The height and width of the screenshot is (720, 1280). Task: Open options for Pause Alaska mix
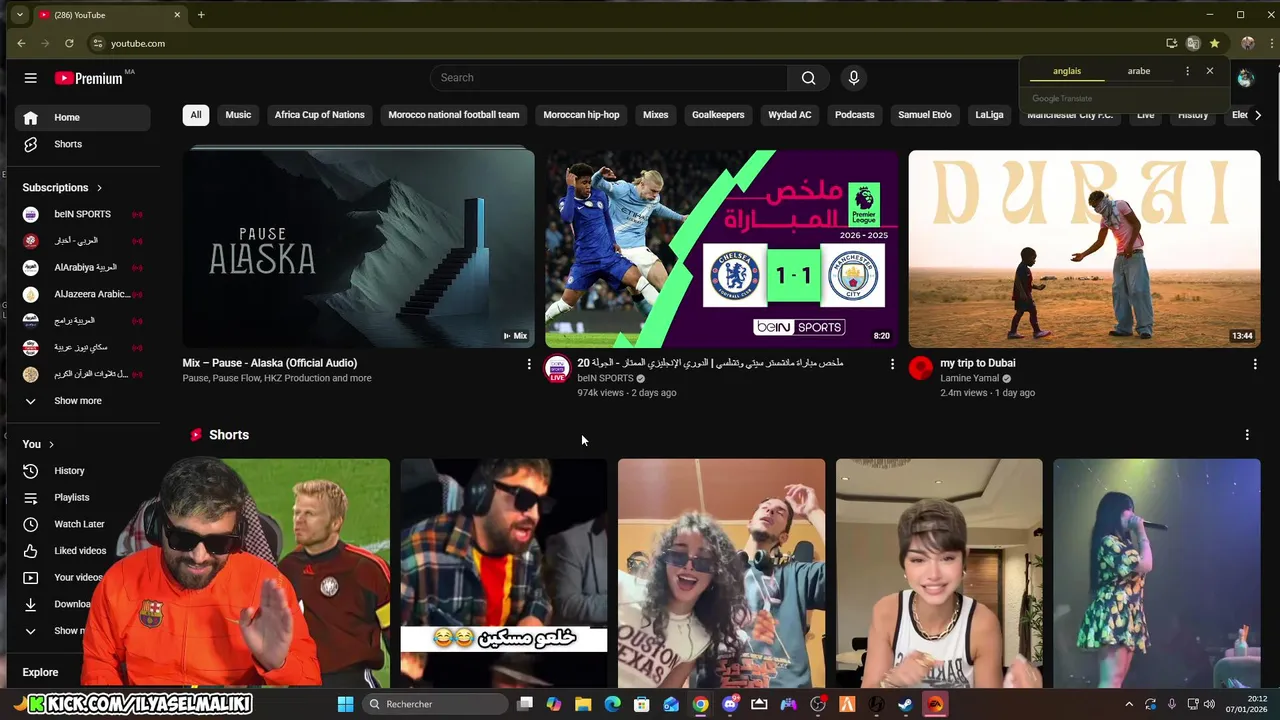click(529, 364)
